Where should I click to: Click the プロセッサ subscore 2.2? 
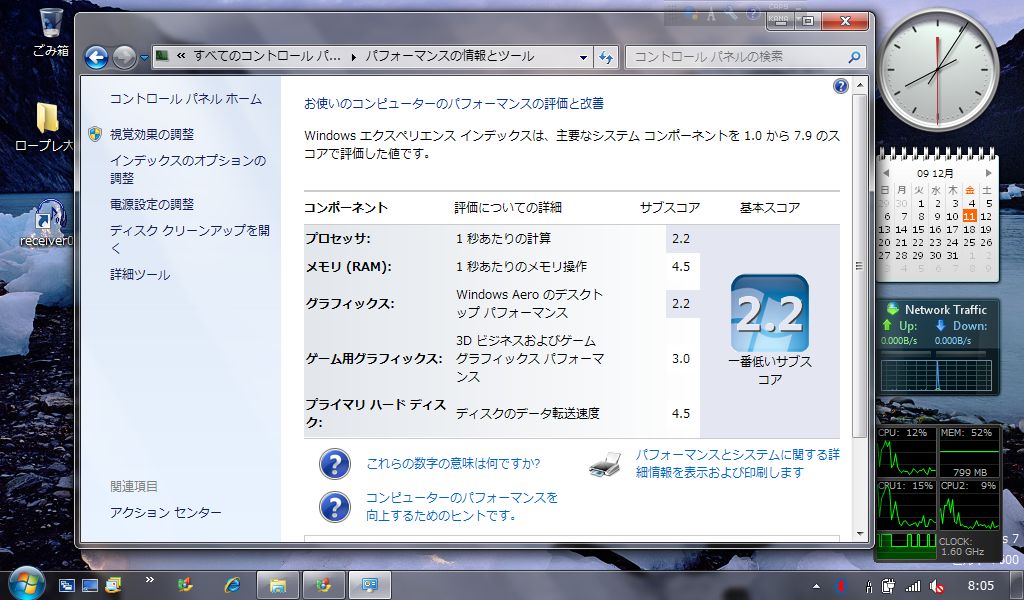[681, 239]
